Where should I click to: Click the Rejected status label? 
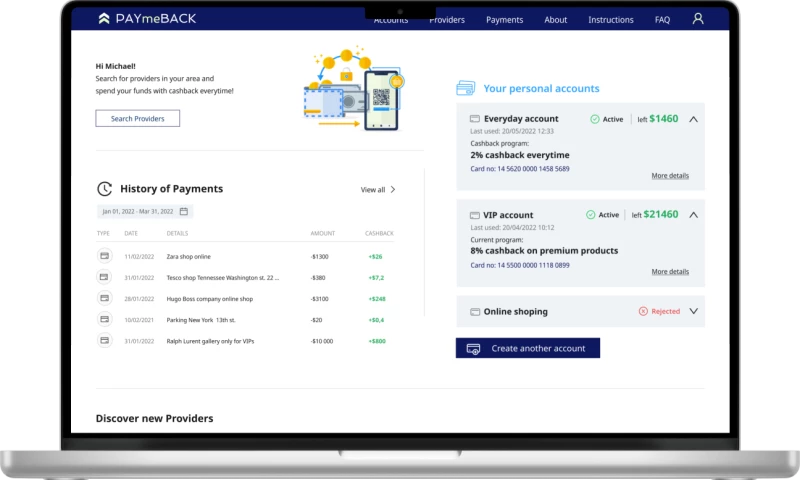click(x=665, y=311)
